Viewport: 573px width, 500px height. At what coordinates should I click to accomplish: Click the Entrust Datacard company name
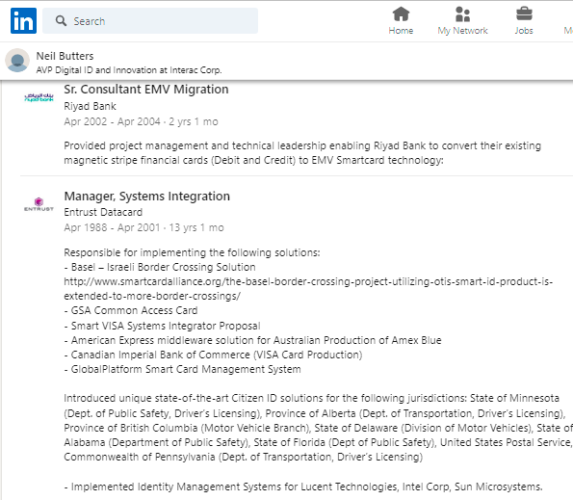(x=103, y=212)
